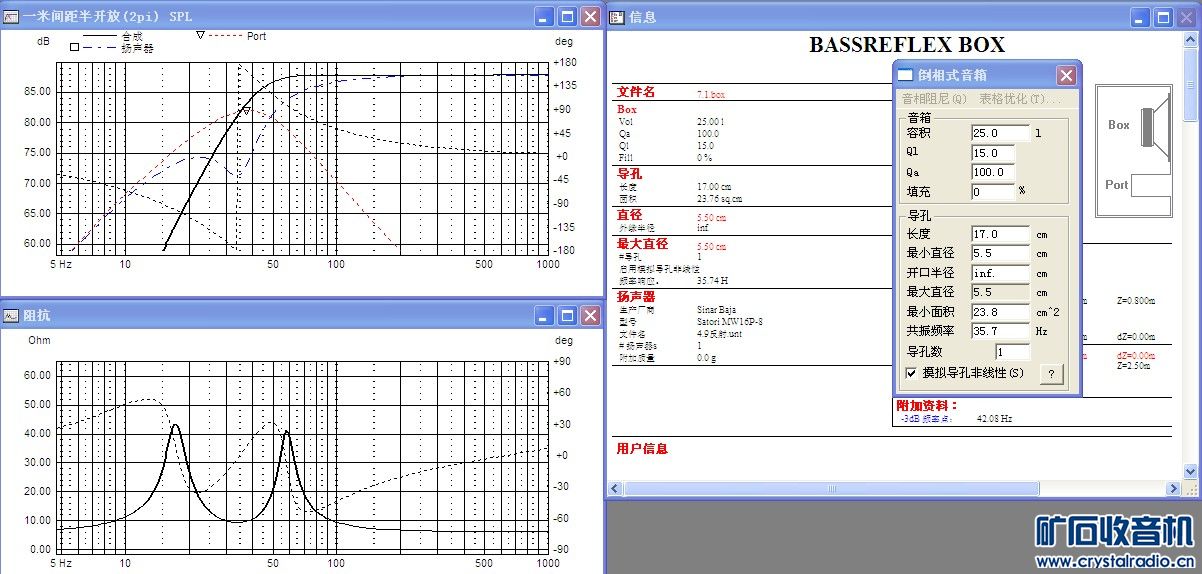Click the Z=0.800m text
This screenshot has width=1202, height=574.
coord(1135,300)
